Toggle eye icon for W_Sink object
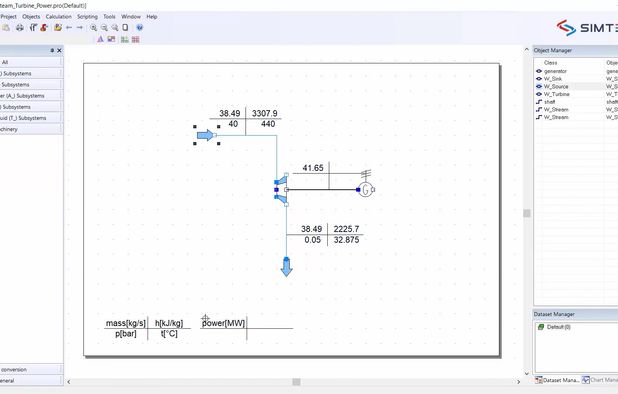Screen dimensions: 618x394 (539, 79)
